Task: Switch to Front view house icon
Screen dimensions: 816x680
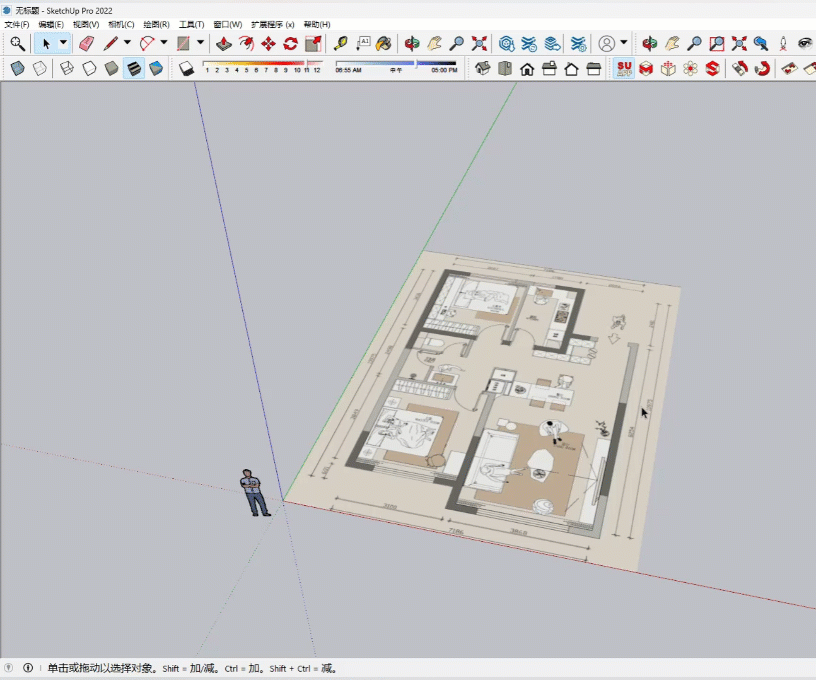Action: 527,69
